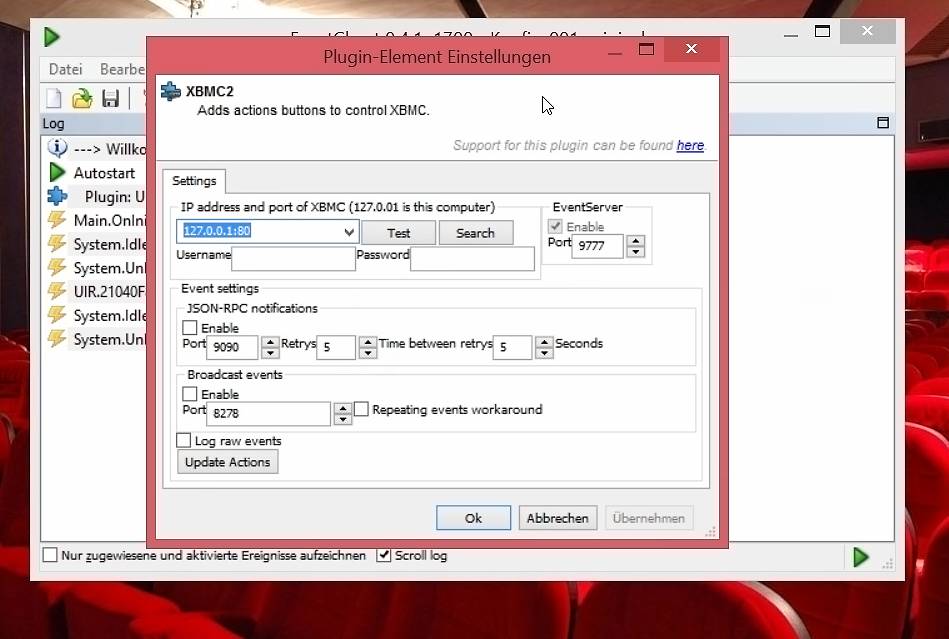
Task: Click the info icon of the Willkommen log entry
Action: pos(57,148)
